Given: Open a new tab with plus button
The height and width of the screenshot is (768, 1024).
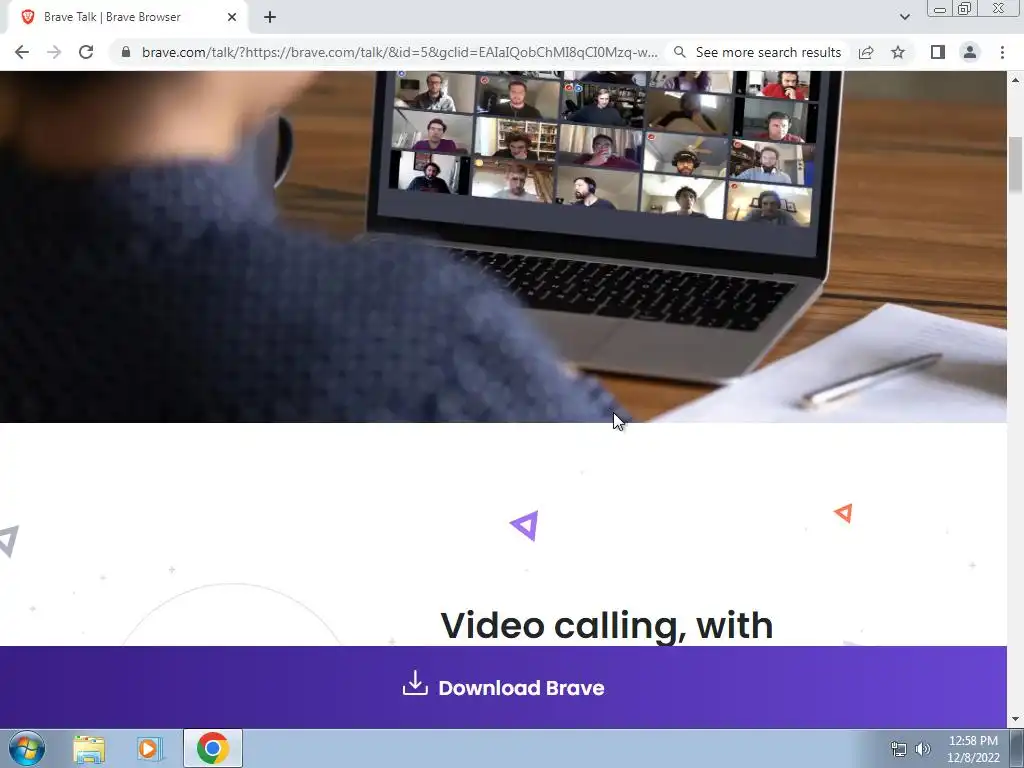Looking at the screenshot, I should 270,17.
